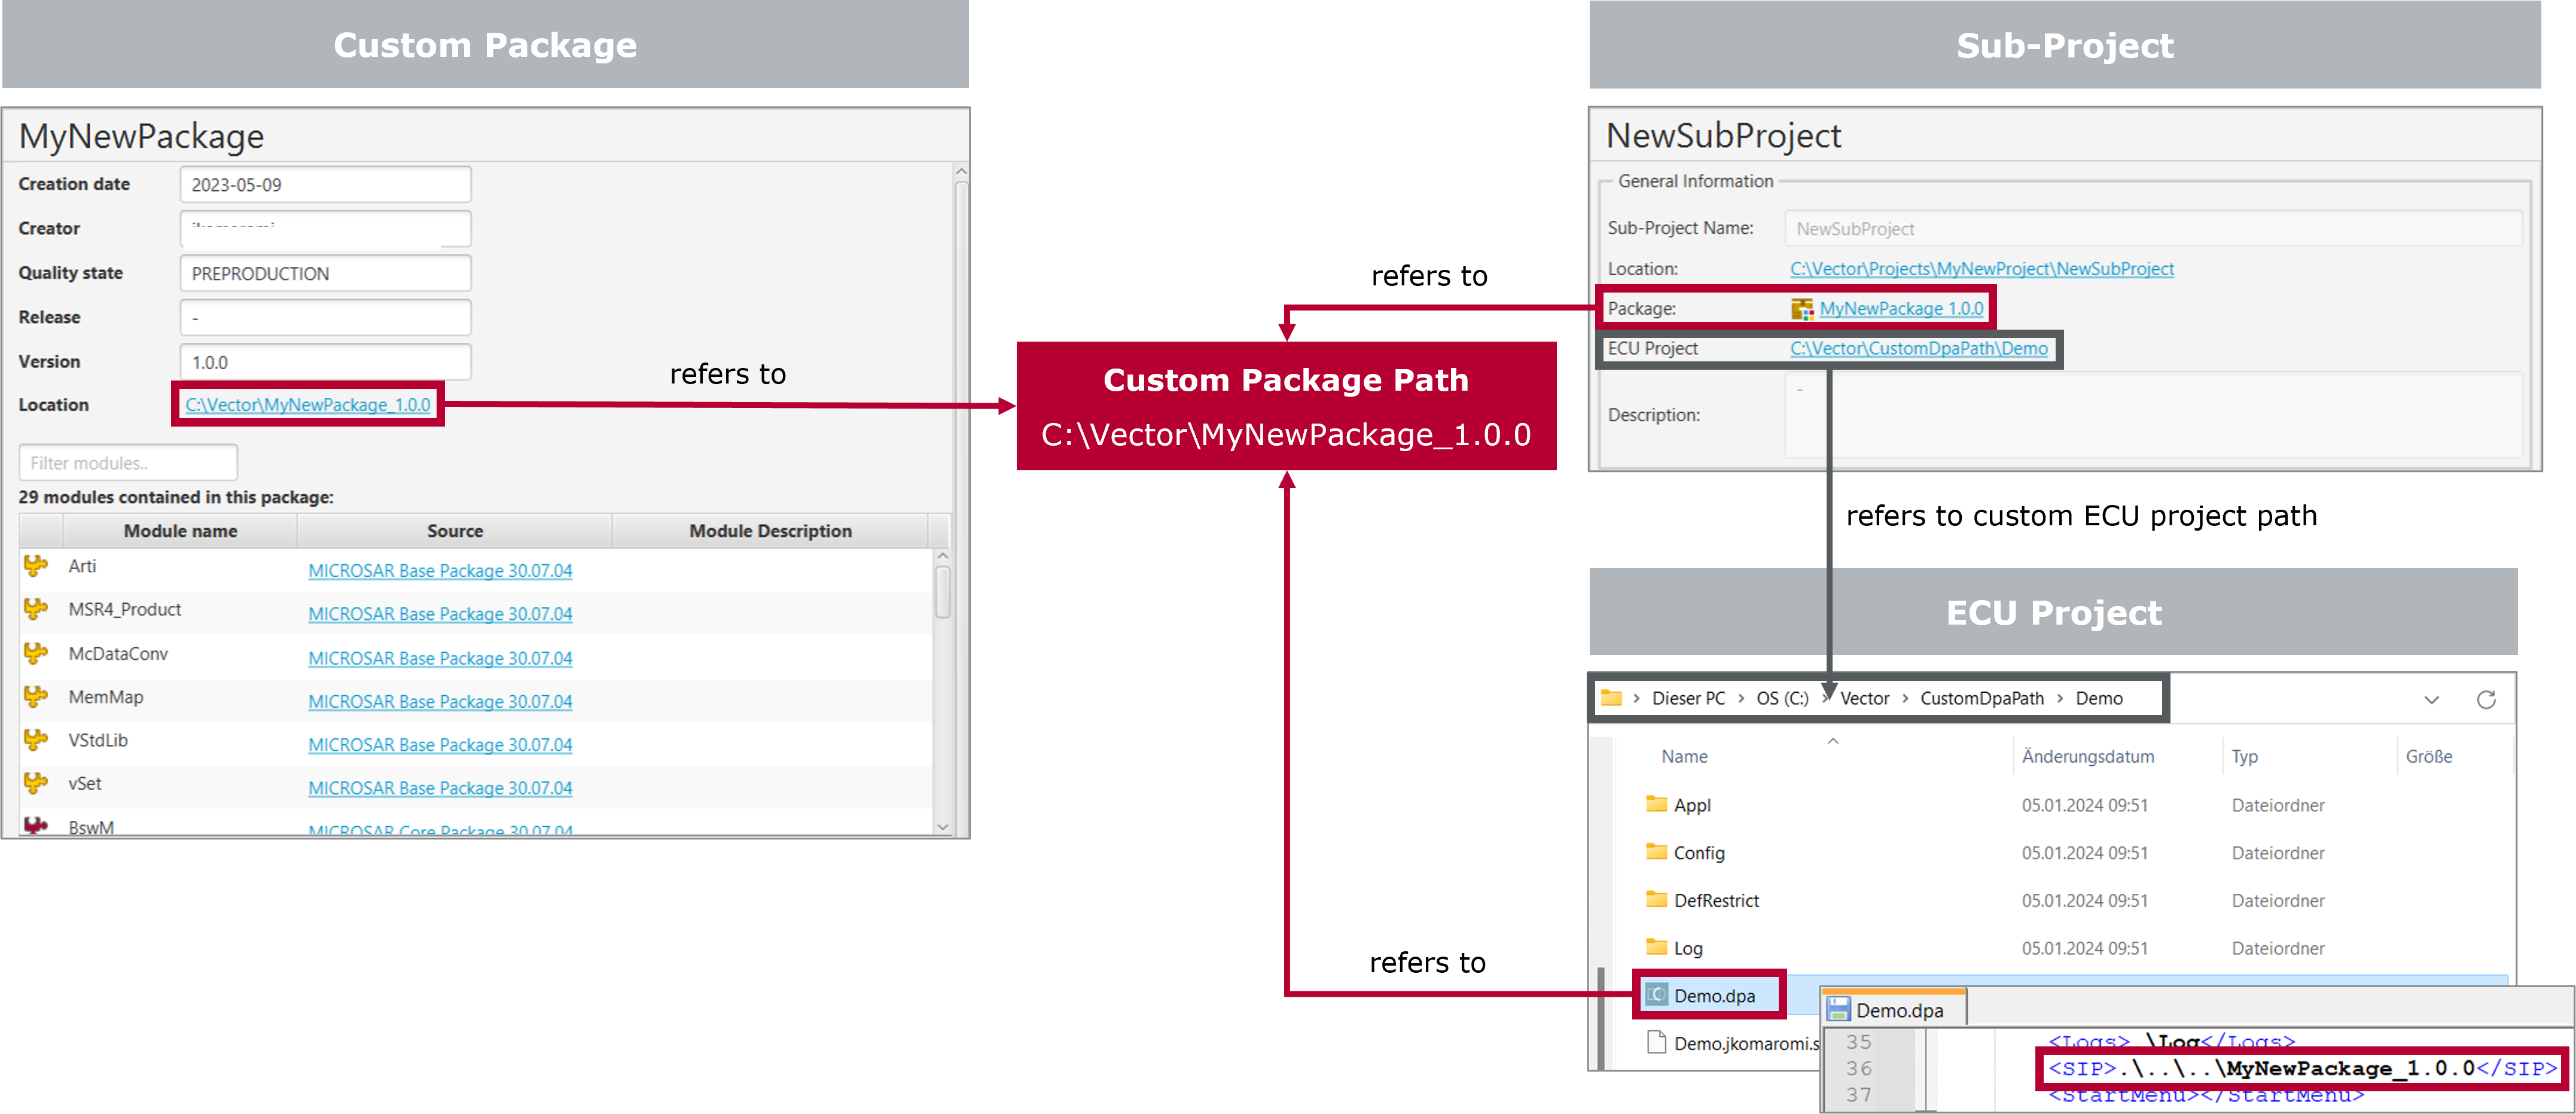Click the Version field showing 1.0.0
Viewport: 2576px width, 1114px height.
(325, 362)
